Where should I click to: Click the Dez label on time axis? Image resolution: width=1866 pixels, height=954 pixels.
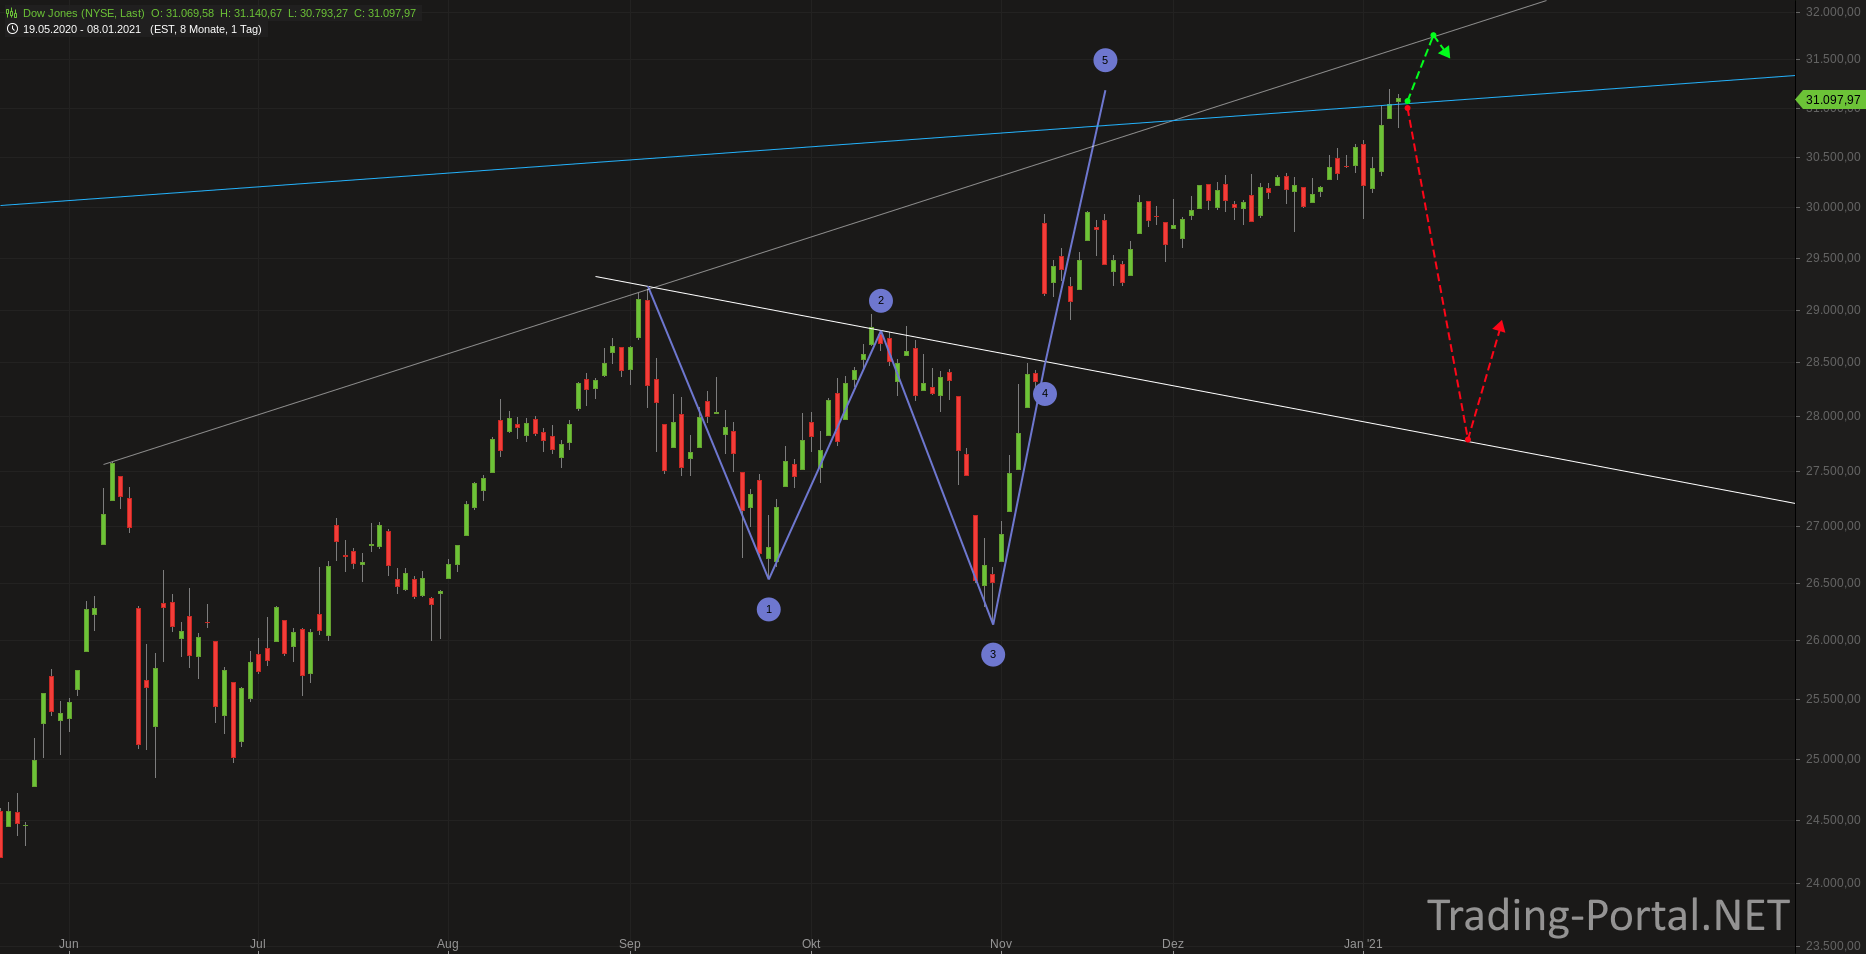coord(1173,944)
